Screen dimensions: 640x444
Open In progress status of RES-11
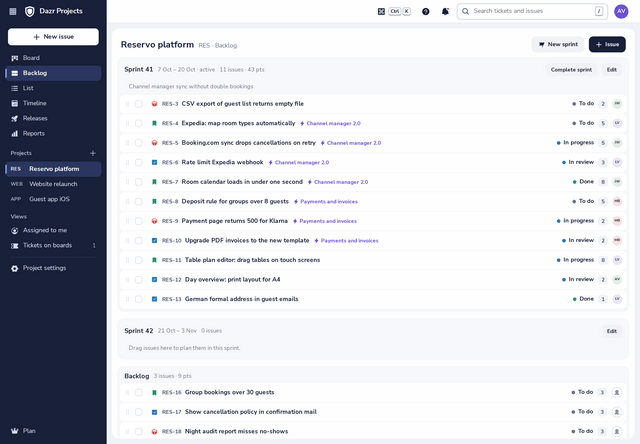point(575,260)
